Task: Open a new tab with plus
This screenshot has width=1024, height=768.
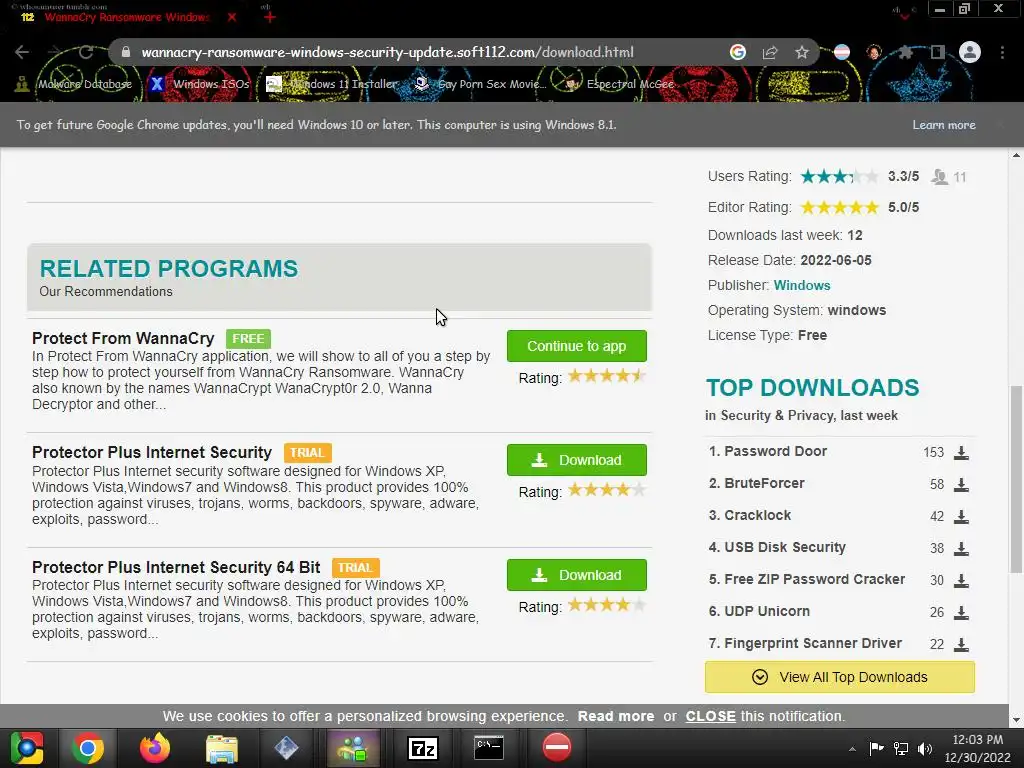Action: pyautogui.click(x=270, y=17)
